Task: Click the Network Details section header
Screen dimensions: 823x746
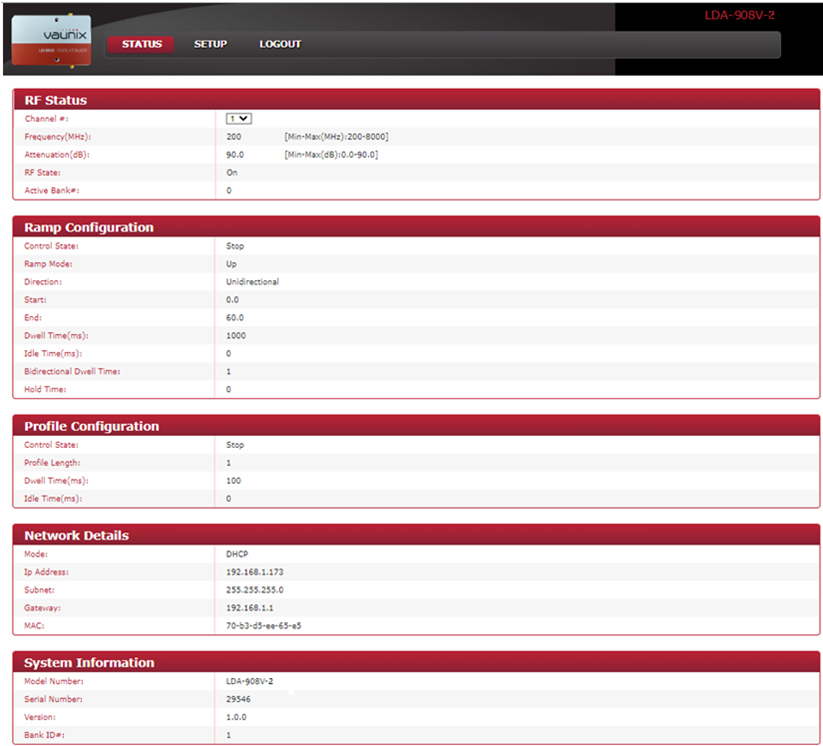Action: [x=76, y=535]
